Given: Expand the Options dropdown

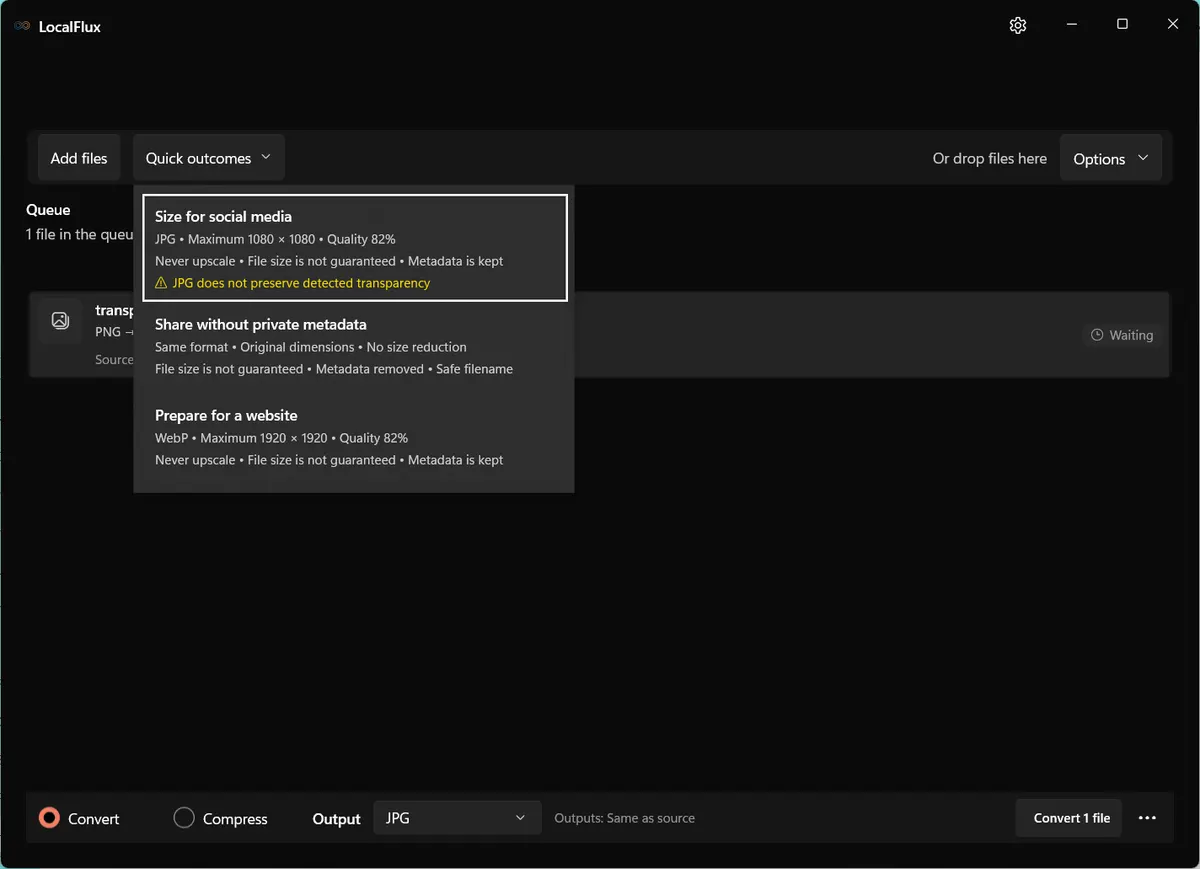Looking at the screenshot, I should [1111, 159].
